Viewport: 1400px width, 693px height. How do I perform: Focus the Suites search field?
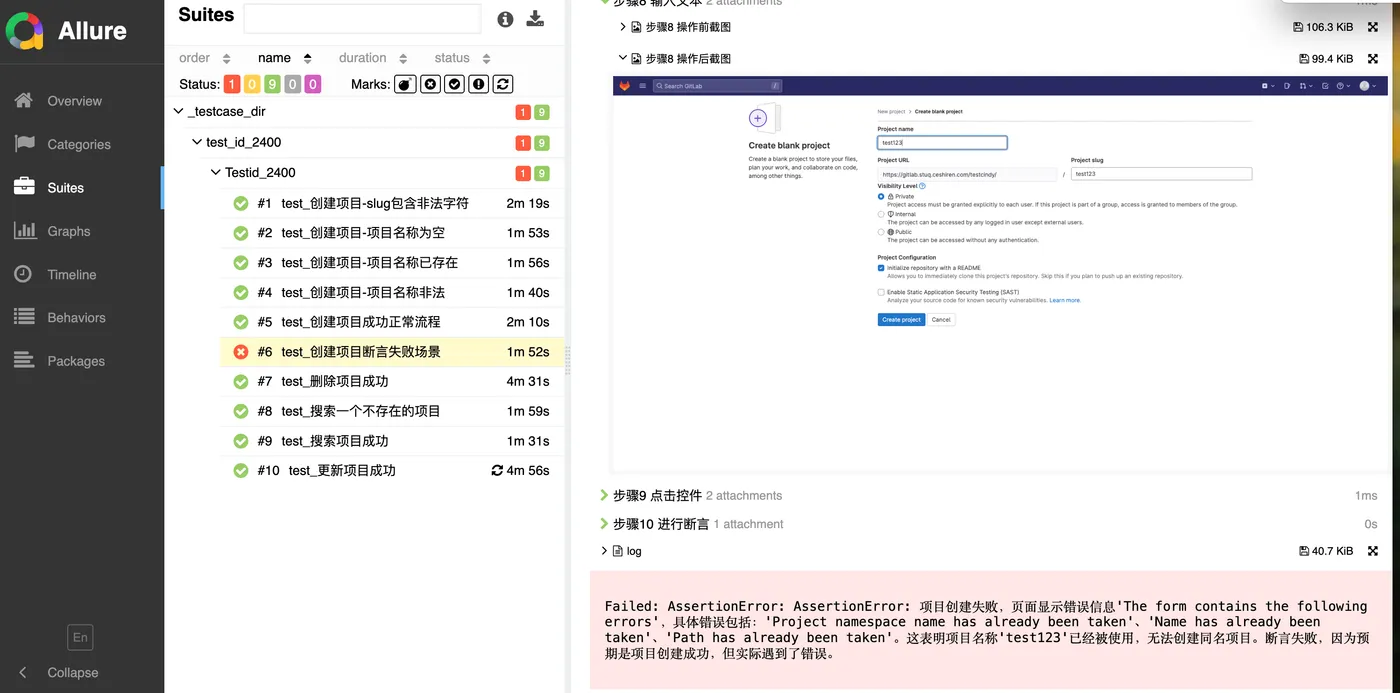tap(362, 18)
